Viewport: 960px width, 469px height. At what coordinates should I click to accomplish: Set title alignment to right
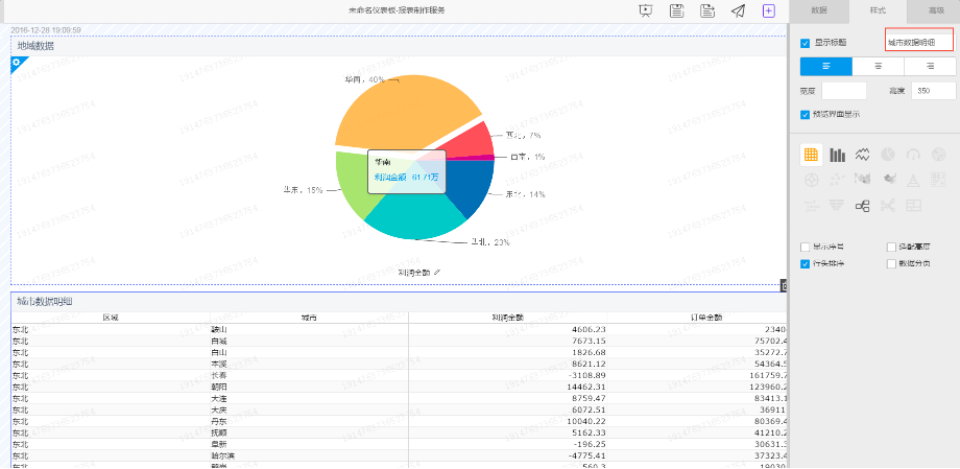coord(930,66)
